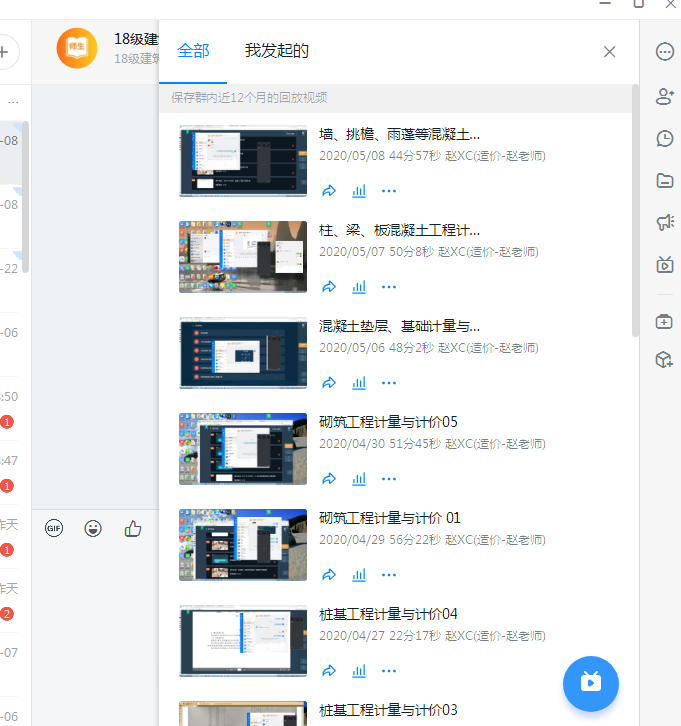
Task: Select the date line 2020/04/27 22分17秒
Action: [432, 636]
